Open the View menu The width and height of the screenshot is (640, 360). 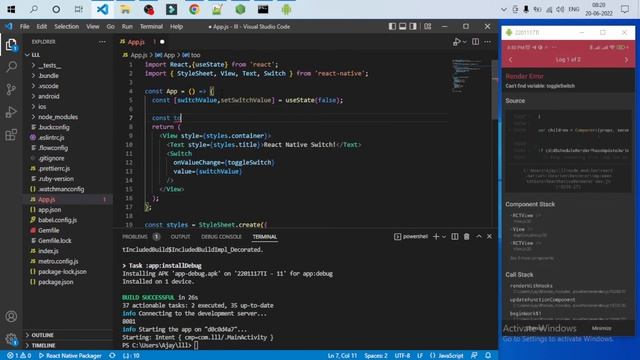coord(93,27)
